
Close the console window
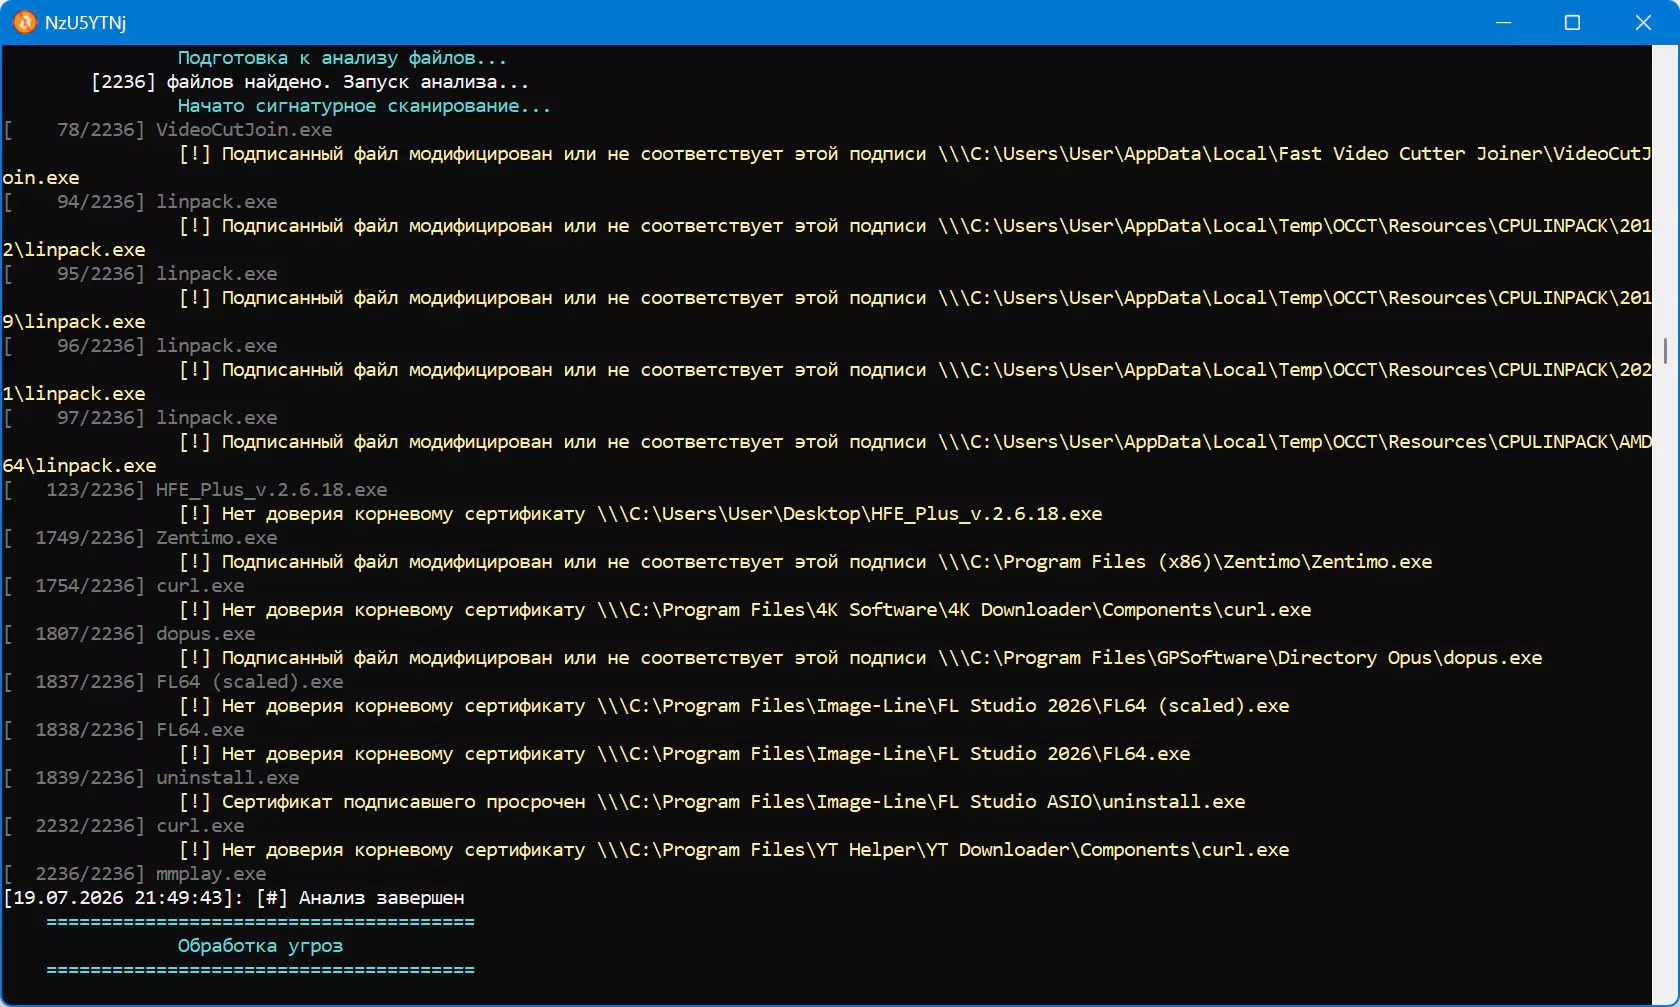click(1643, 22)
